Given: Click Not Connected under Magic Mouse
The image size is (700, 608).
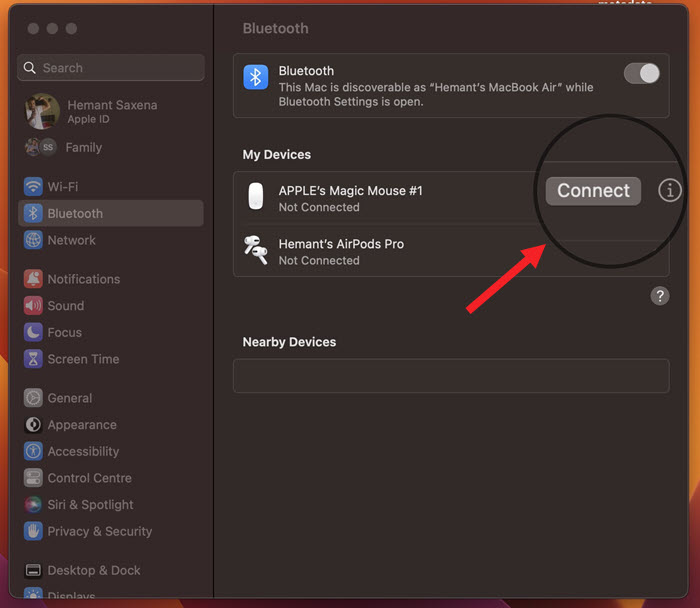Looking at the screenshot, I should [319, 207].
